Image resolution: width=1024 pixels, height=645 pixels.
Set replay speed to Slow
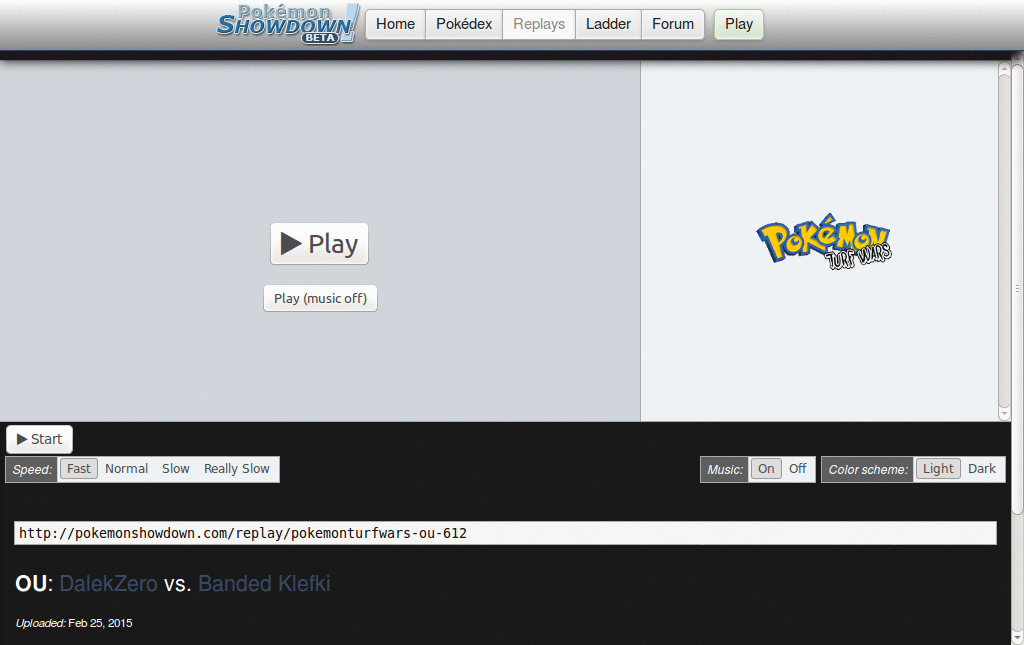176,469
